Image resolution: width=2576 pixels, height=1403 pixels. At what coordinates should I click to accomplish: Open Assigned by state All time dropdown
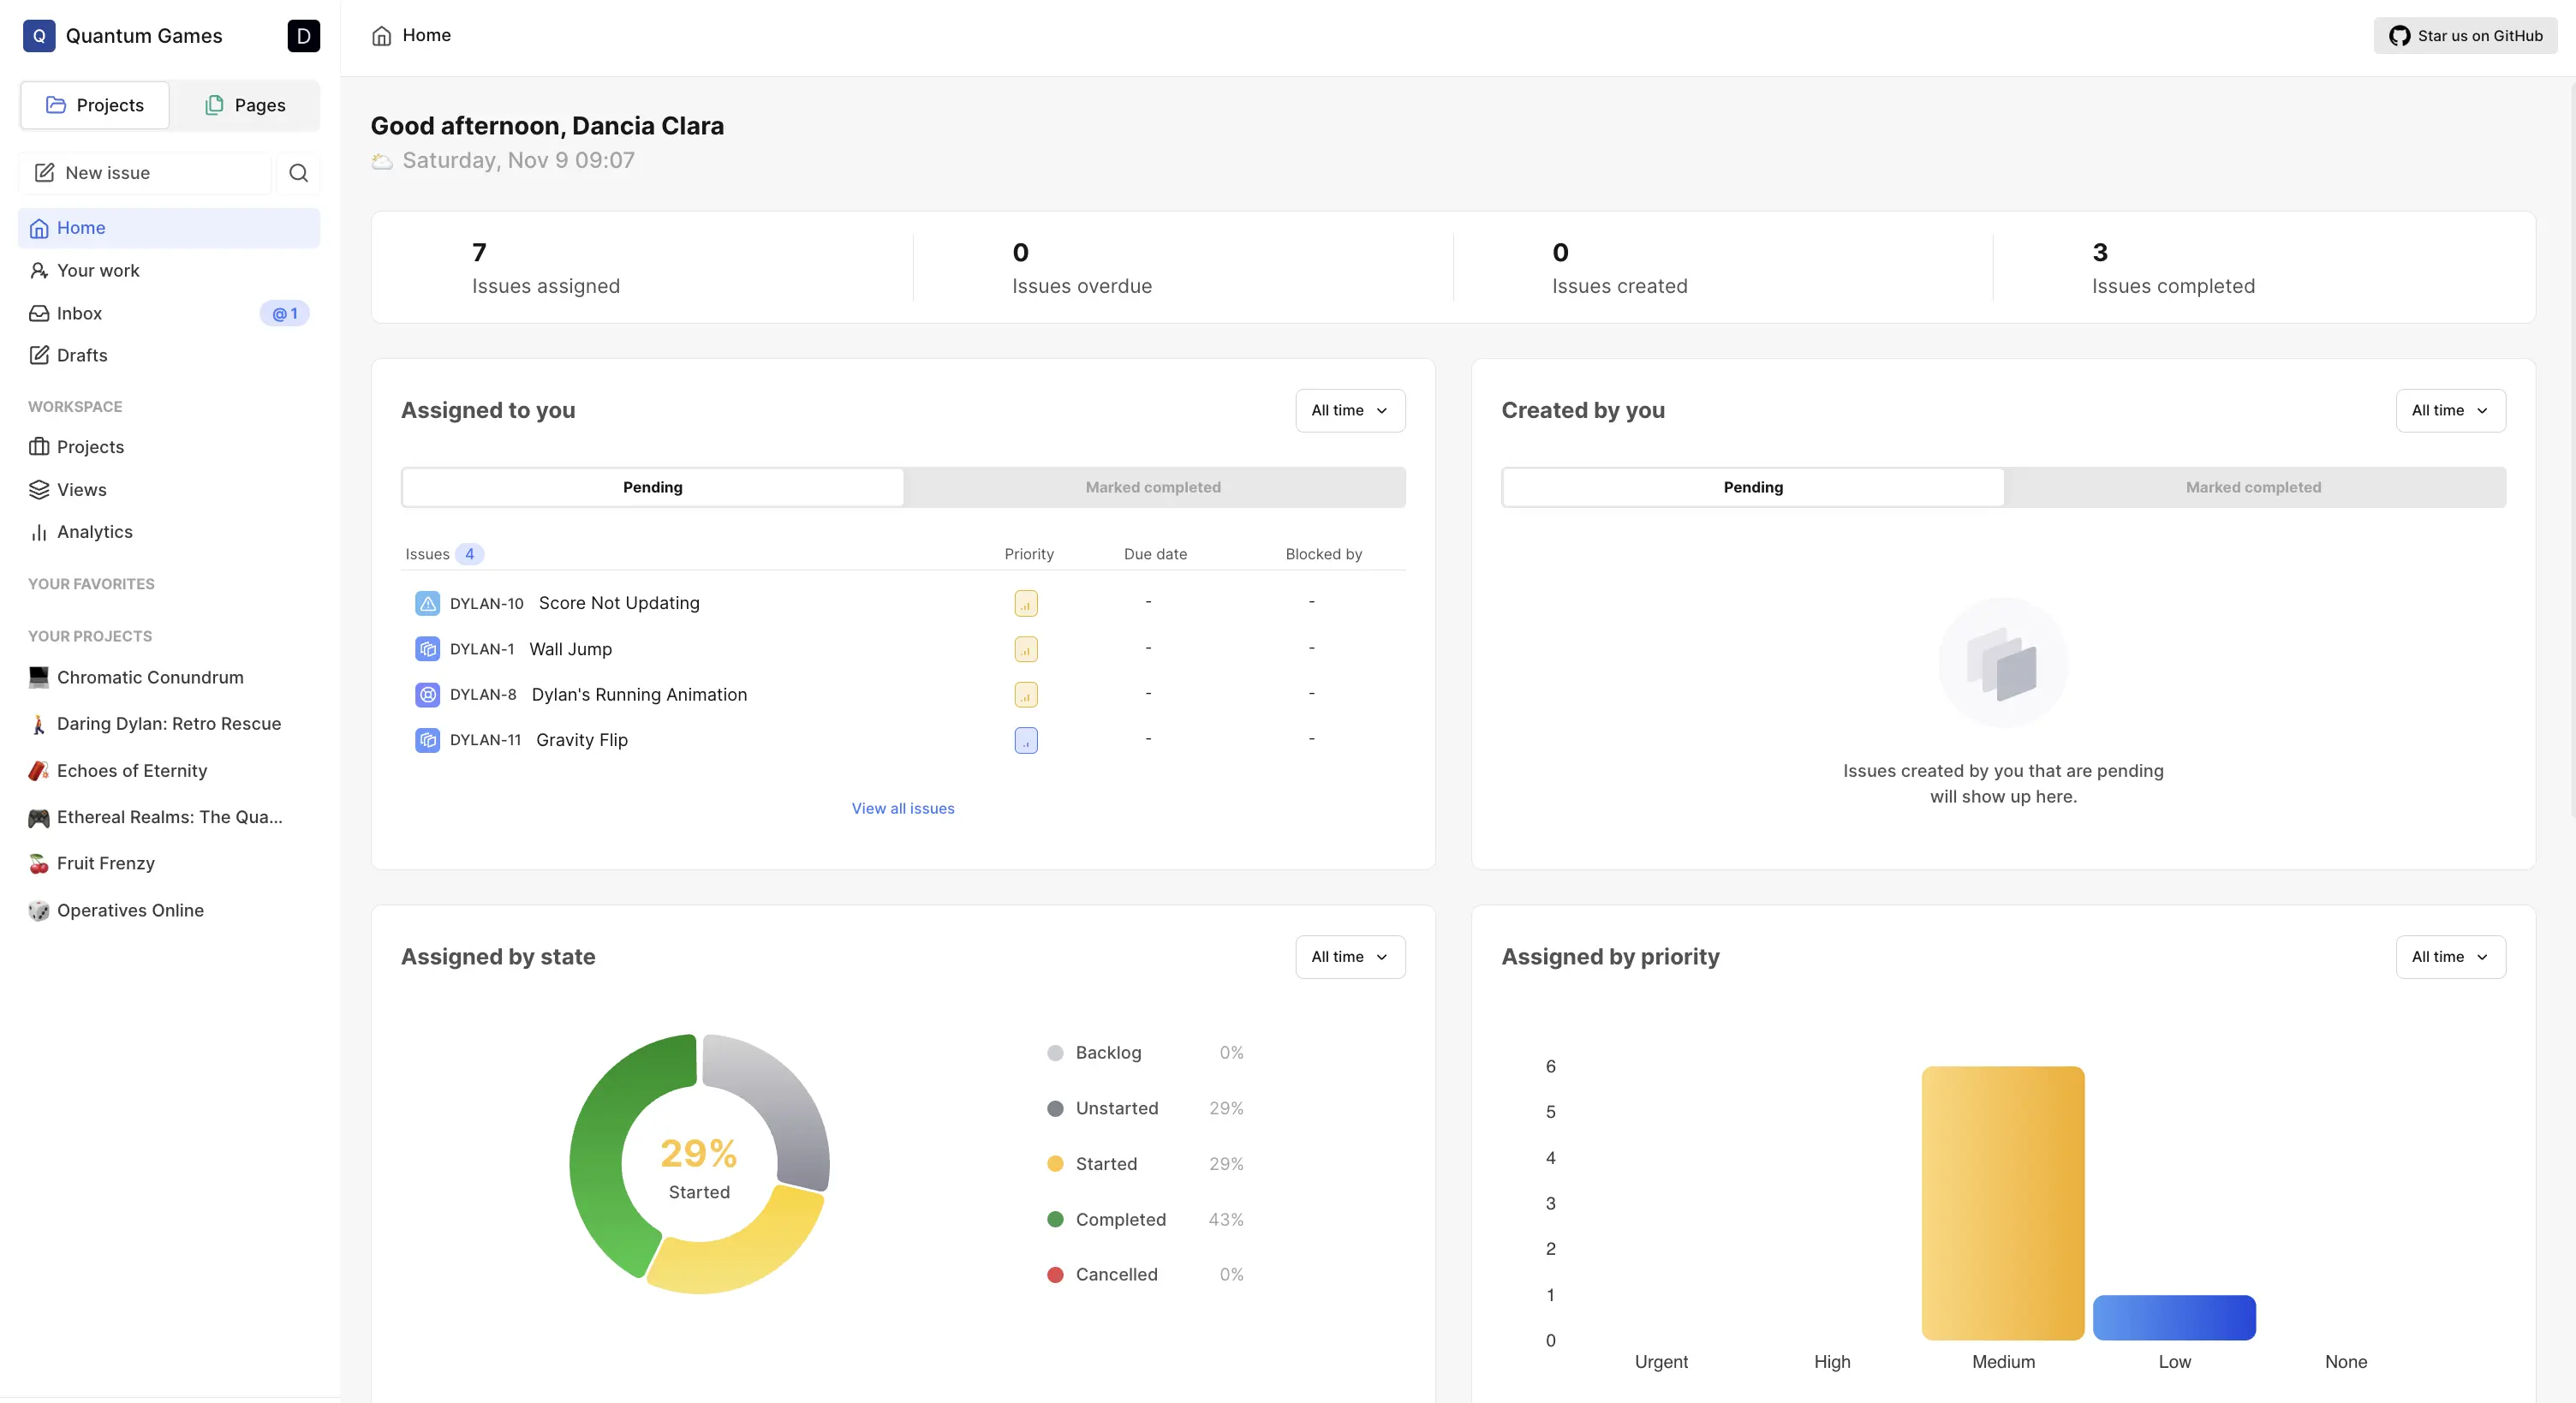click(1350, 957)
